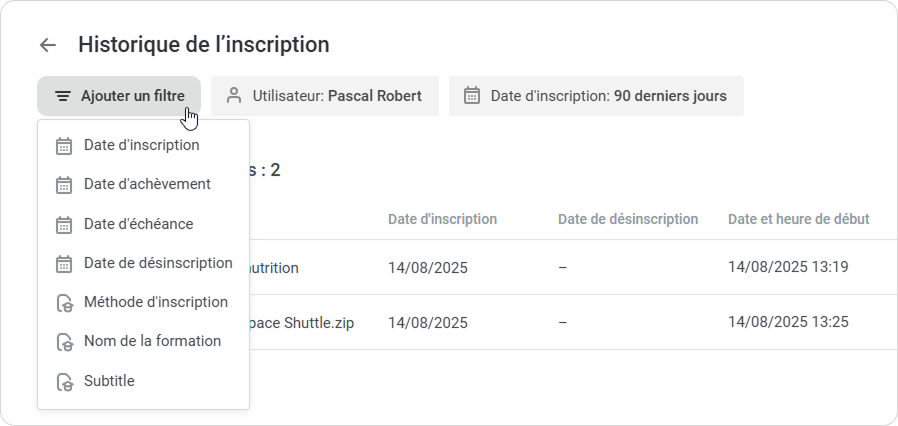Click calendar icon beside Date d'échéance
Screen dimensions: 898x426
64,225
